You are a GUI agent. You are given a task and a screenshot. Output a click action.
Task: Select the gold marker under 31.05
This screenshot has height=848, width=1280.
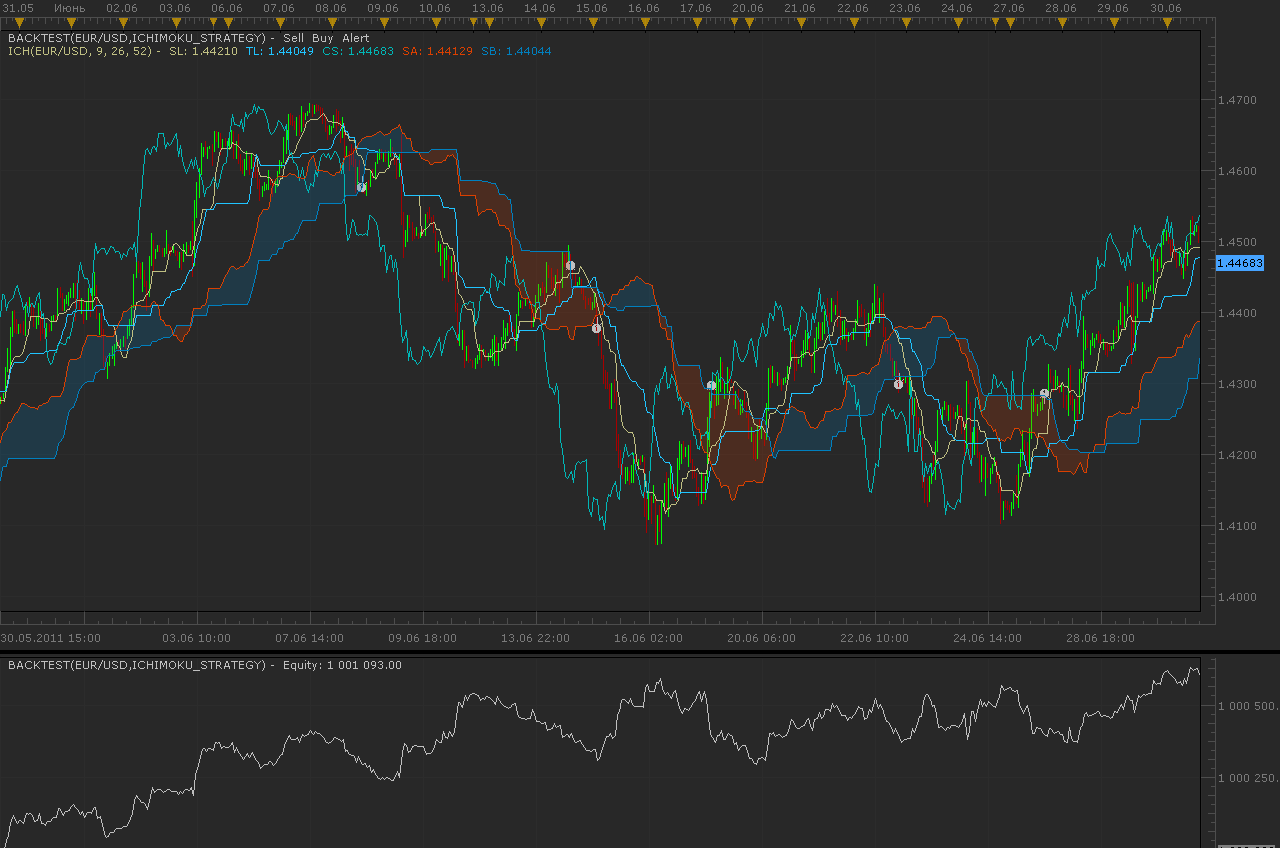pyautogui.click(x=21, y=21)
